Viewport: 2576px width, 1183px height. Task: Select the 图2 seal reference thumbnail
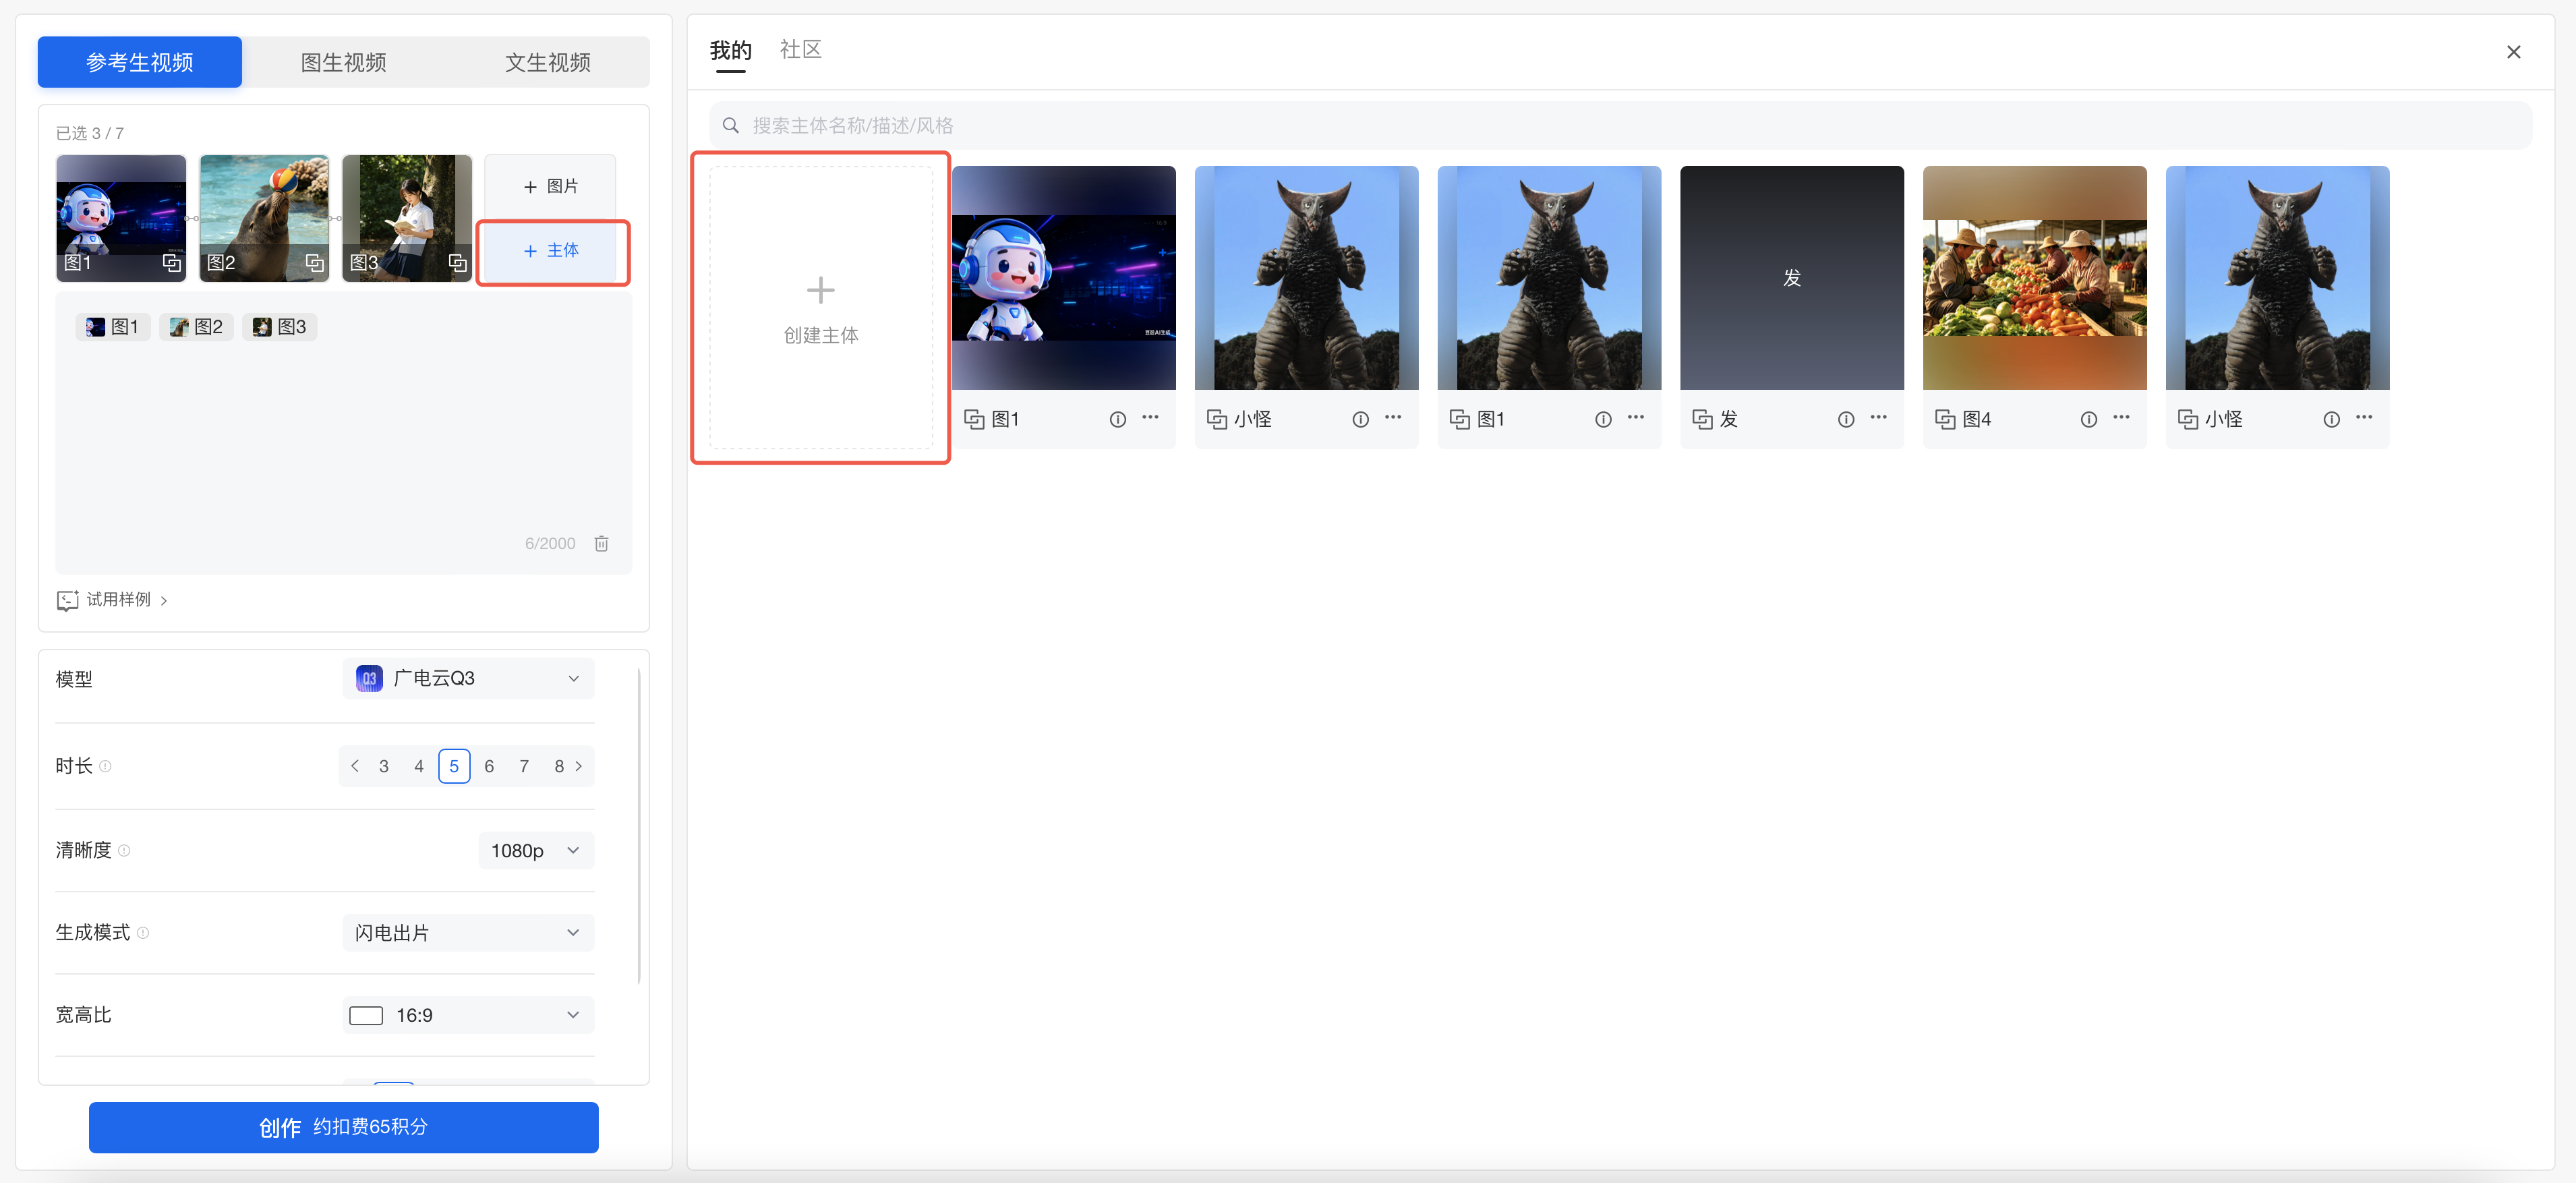pos(264,218)
